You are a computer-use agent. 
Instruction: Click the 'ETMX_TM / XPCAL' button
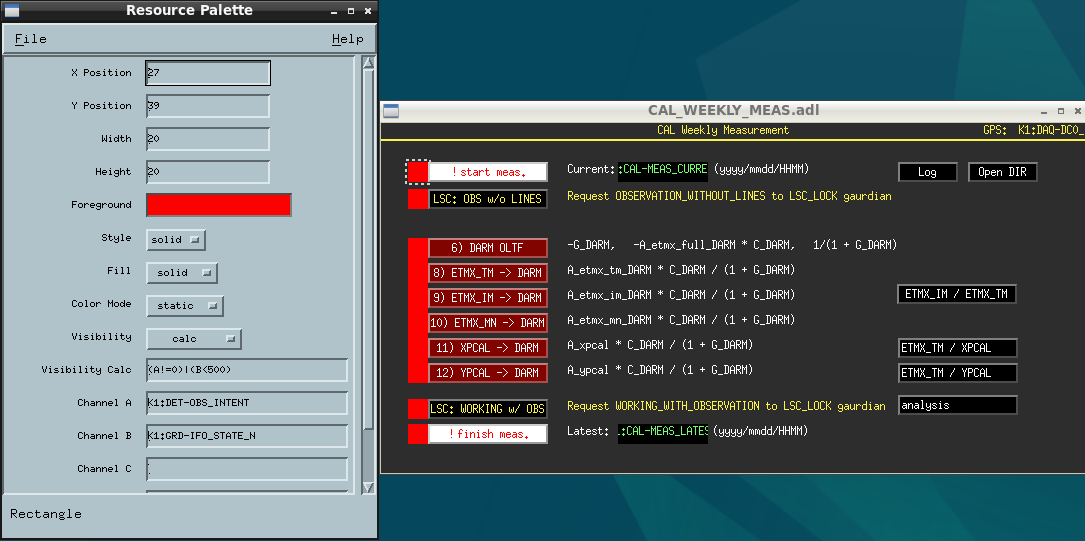(958, 348)
